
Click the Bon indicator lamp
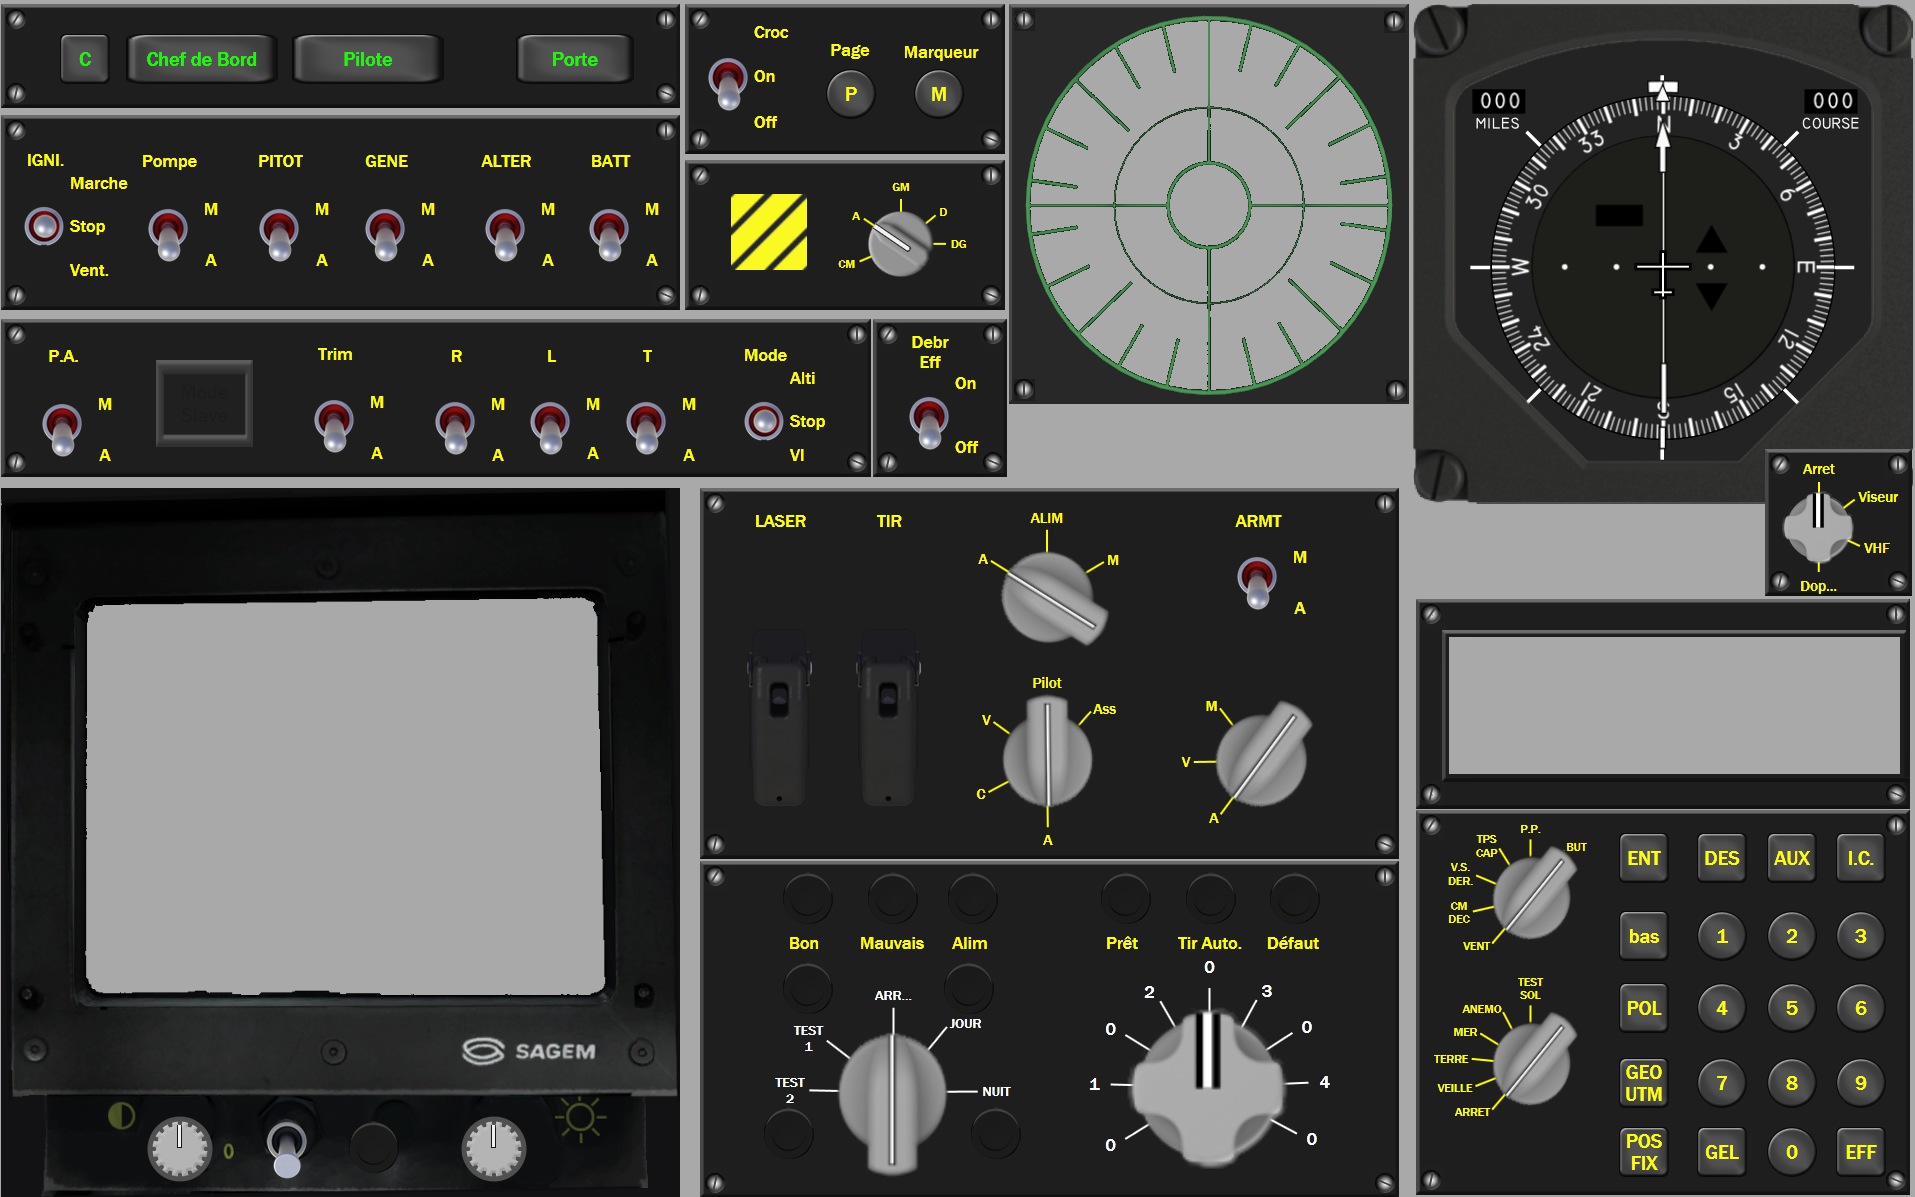(x=808, y=897)
